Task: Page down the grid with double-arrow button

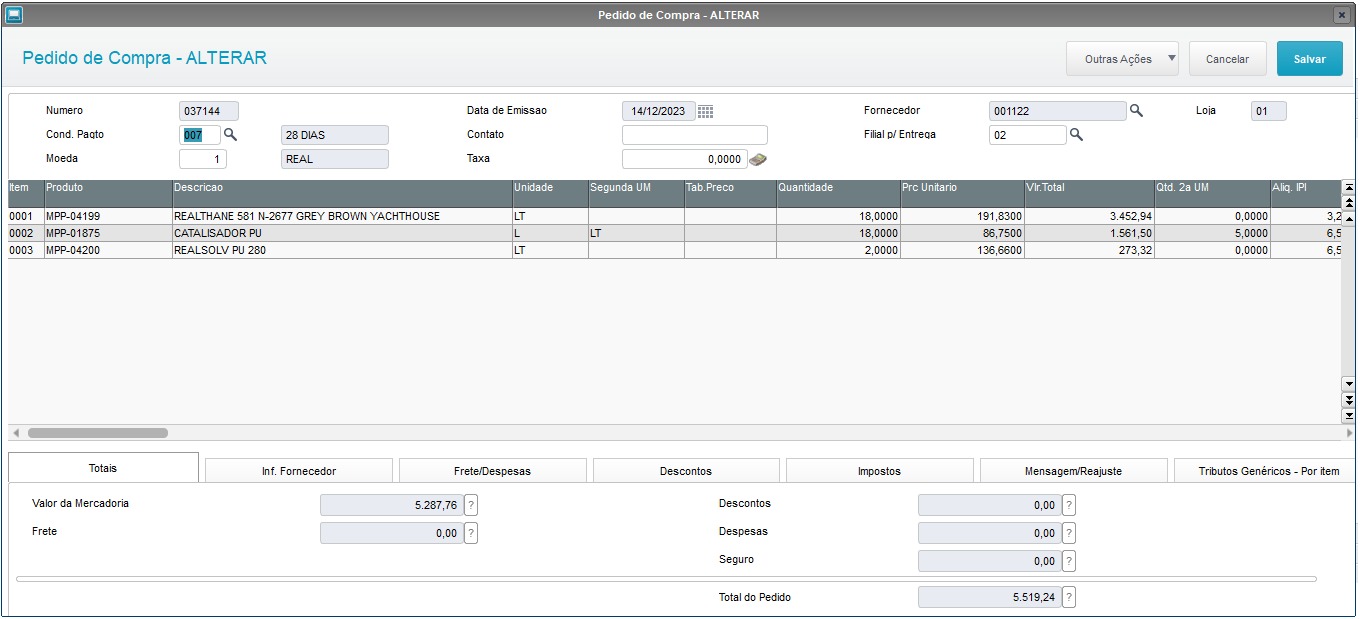Action: point(1348,400)
